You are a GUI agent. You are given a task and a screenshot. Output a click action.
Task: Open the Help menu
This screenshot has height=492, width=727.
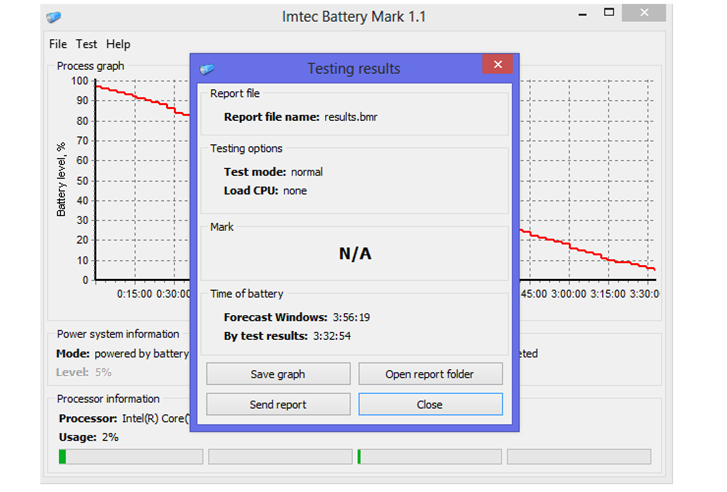[x=118, y=44]
